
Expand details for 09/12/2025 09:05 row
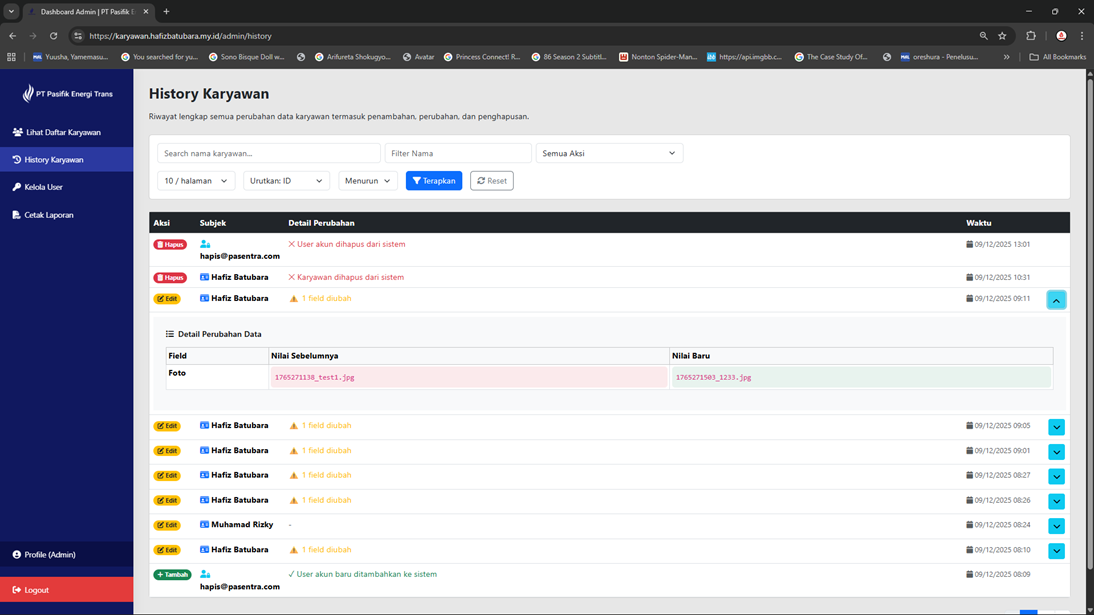(x=1056, y=427)
